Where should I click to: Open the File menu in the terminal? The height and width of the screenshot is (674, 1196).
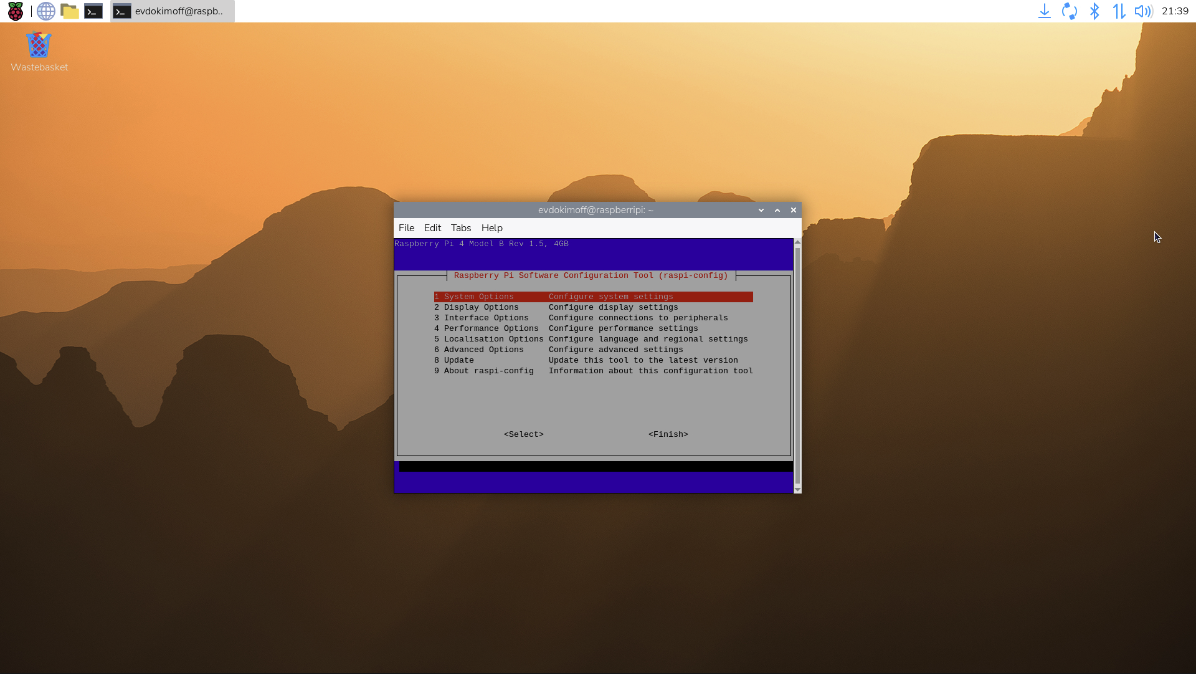pos(406,228)
